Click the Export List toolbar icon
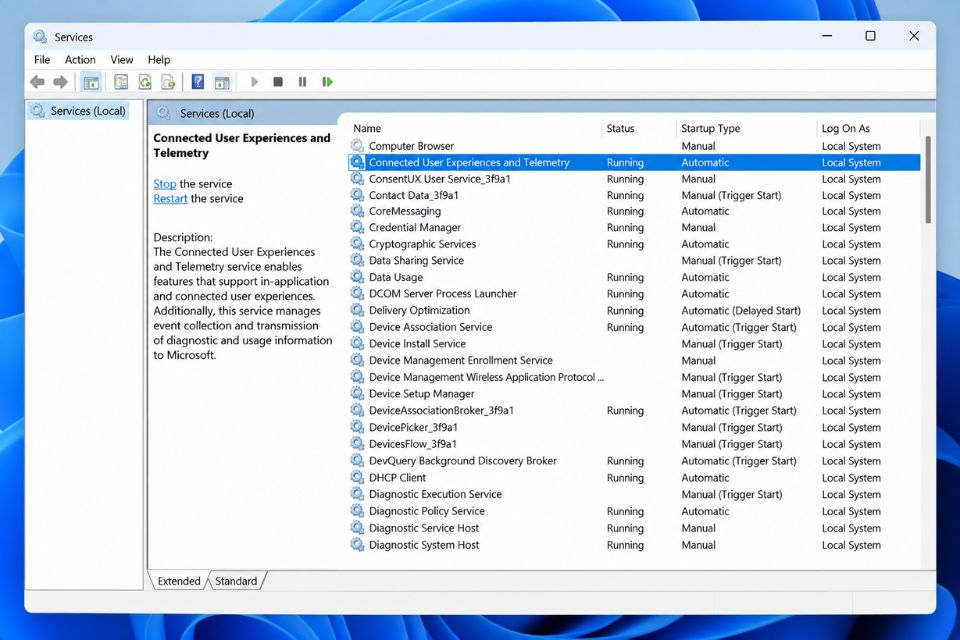 (168, 81)
